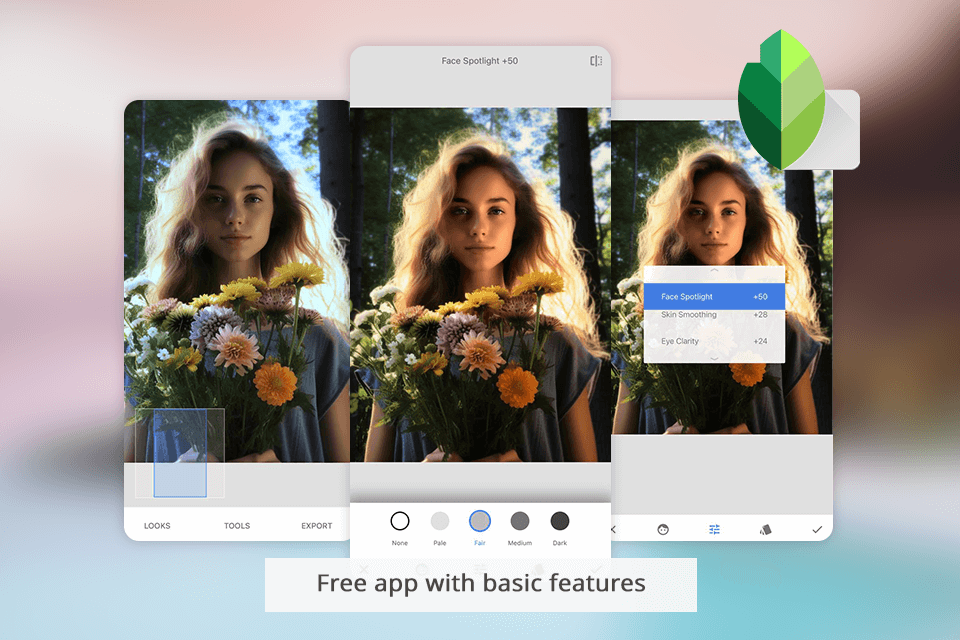Select the Face Spotlight row
960x640 pixels.
[x=714, y=296]
